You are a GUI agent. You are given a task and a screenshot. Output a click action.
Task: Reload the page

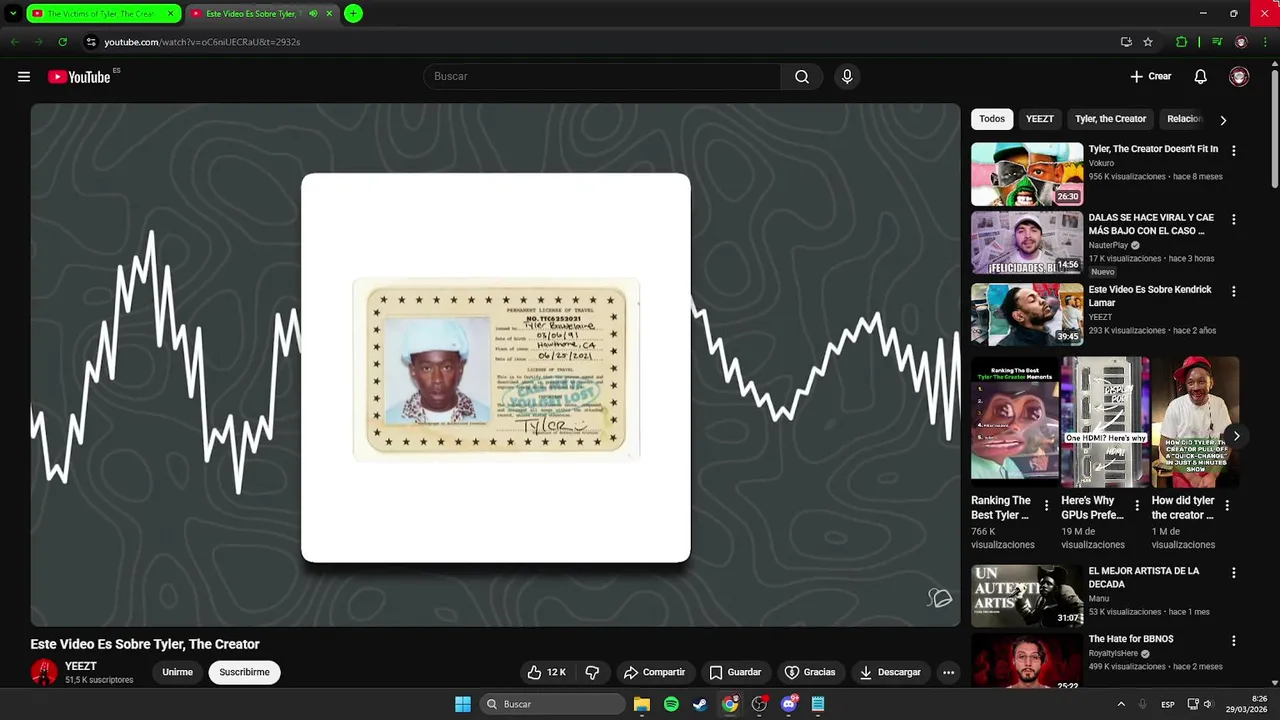62,42
